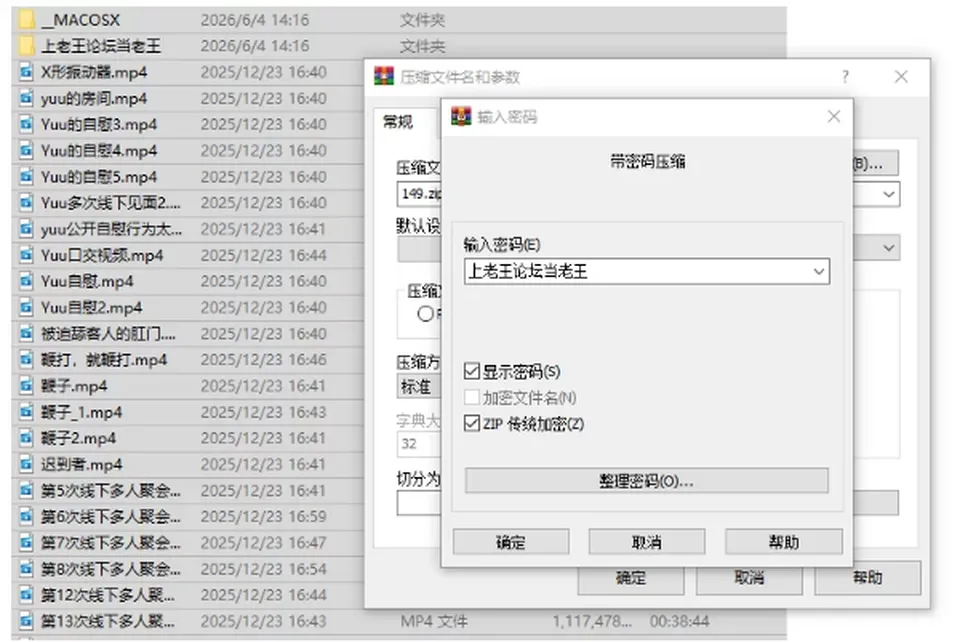
Task: Open the archive name dropdown arrow in compression dialog
Action: [x=888, y=195]
